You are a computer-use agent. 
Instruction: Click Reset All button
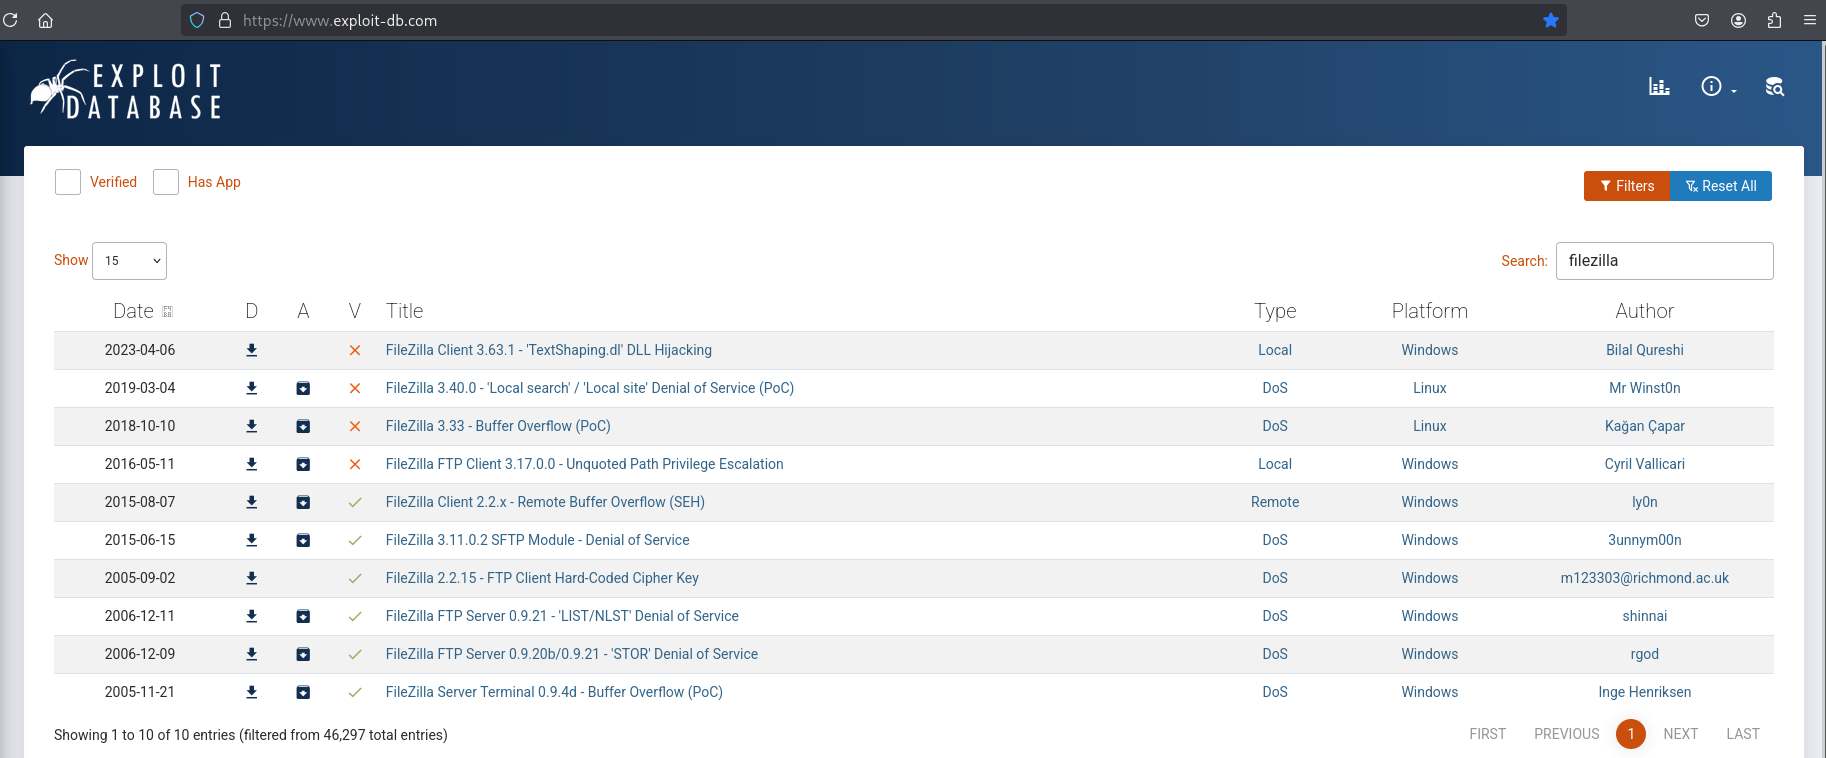click(x=1721, y=186)
